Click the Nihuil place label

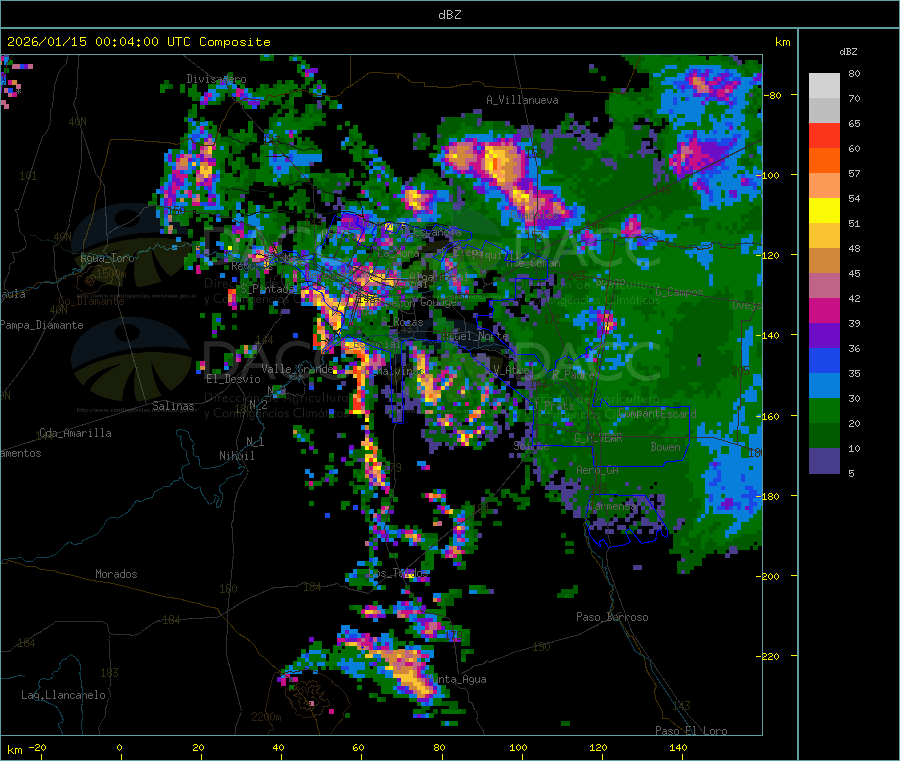click(x=236, y=456)
